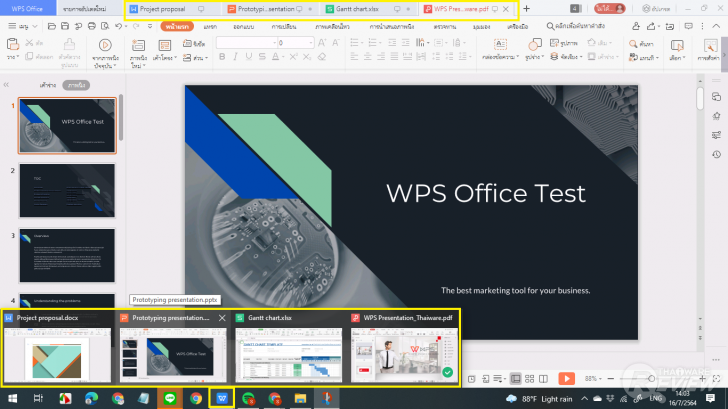Toggle Slides thumbnail view in left panel

pyautogui.click(x=77, y=85)
